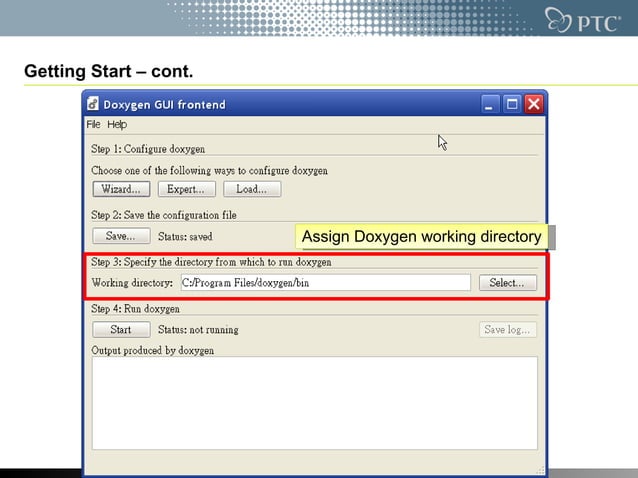This screenshot has height=478, width=638.
Task: Close the Doxygen GUI frontend window
Action: click(x=533, y=104)
